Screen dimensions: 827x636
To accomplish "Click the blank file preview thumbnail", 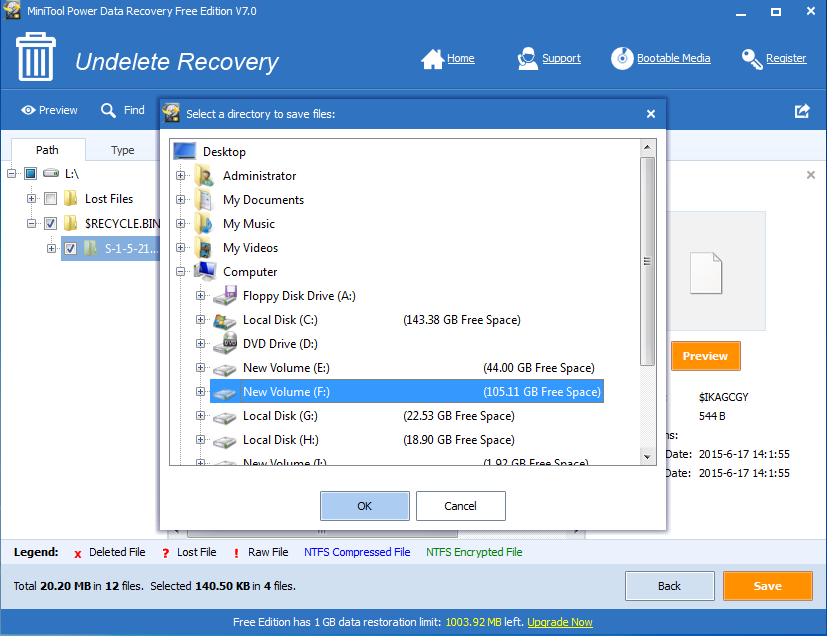I will pos(706,273).
